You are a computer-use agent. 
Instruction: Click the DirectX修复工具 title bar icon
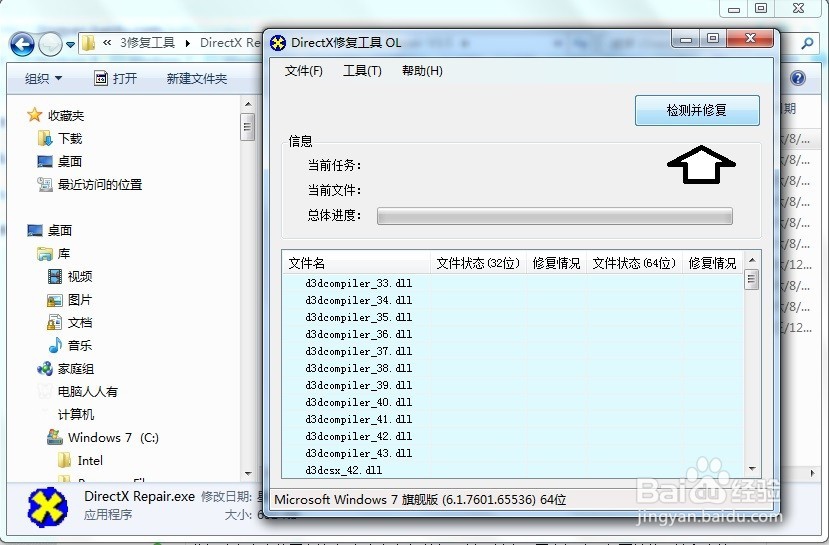point(278,43)
